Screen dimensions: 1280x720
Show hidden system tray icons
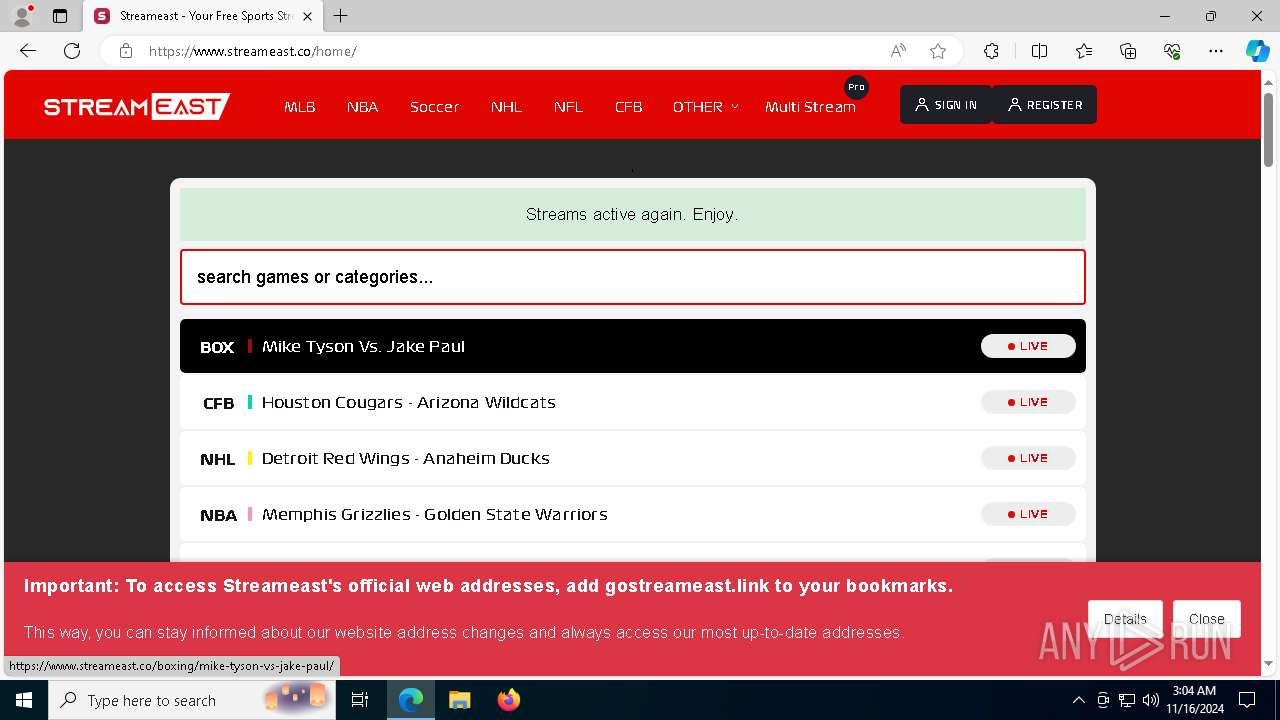pos(1078,700)
